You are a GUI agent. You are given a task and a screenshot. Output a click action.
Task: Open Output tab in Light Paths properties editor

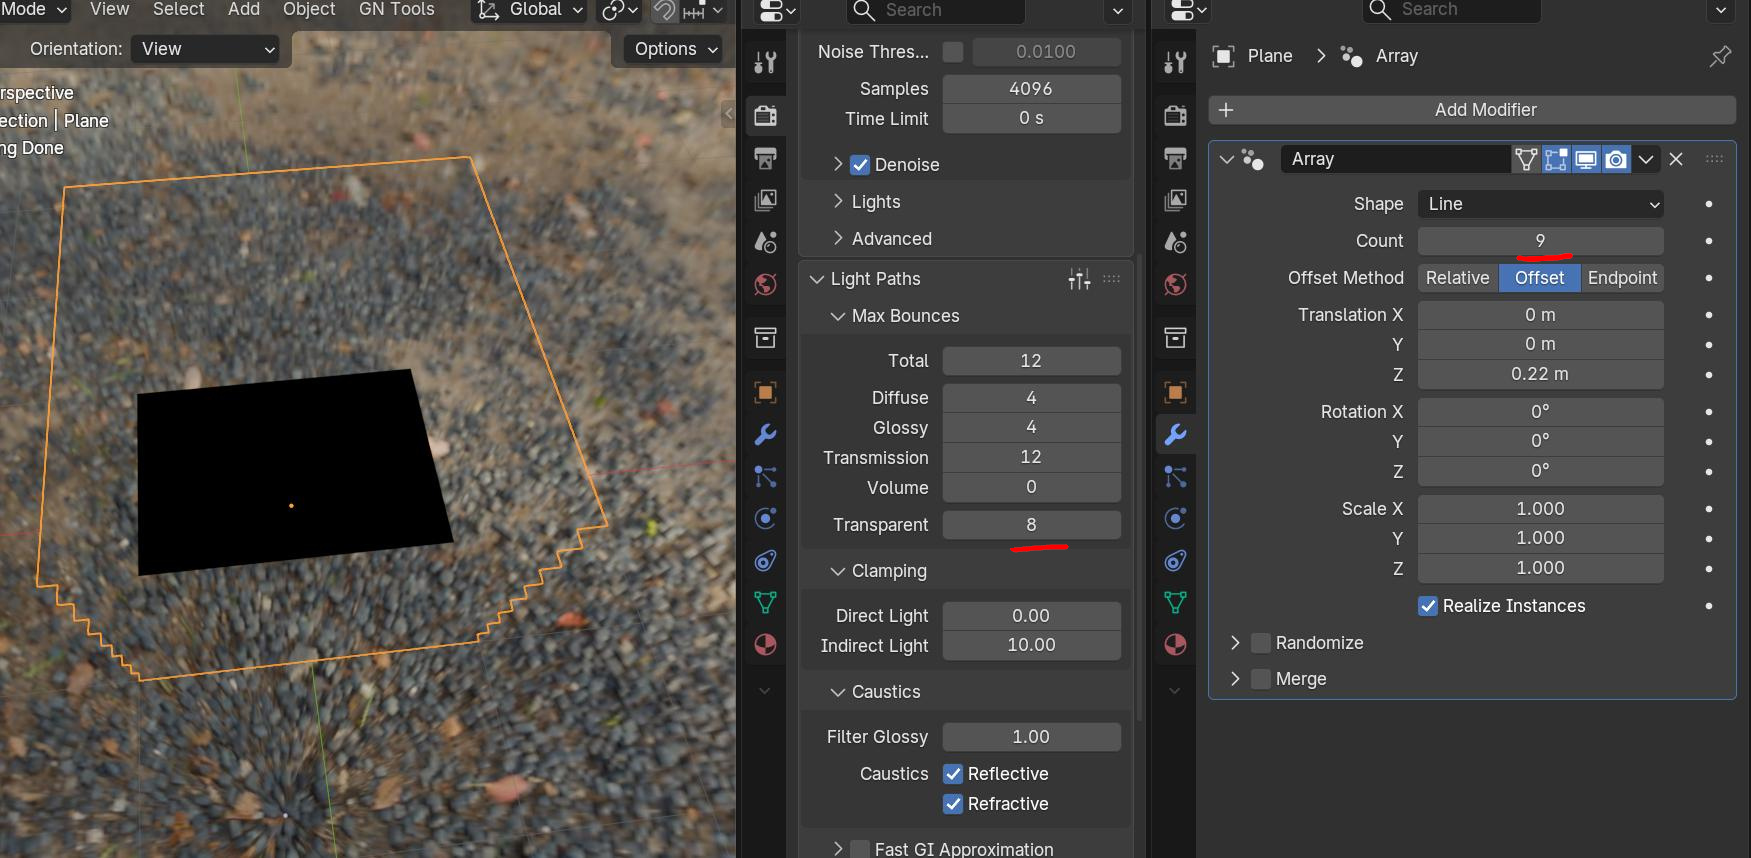(765, 158)
